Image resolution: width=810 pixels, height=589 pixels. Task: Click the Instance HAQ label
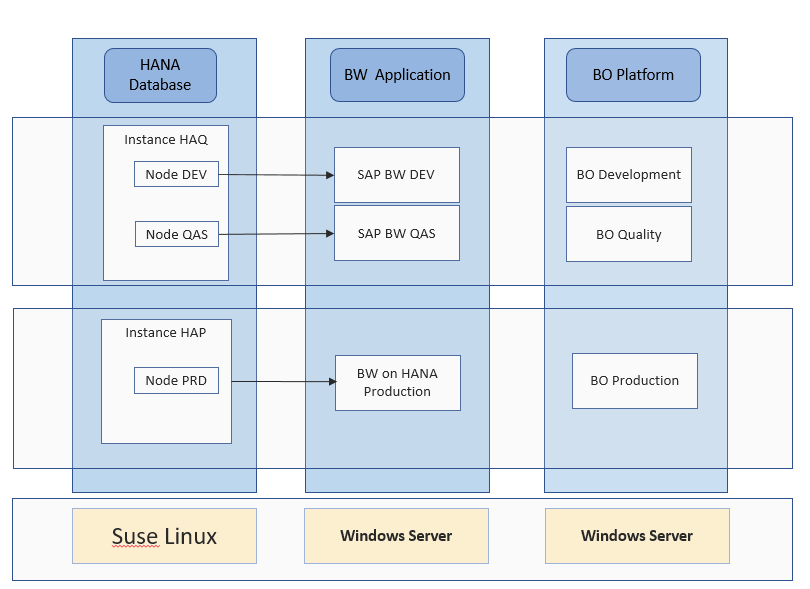[166, 140]
